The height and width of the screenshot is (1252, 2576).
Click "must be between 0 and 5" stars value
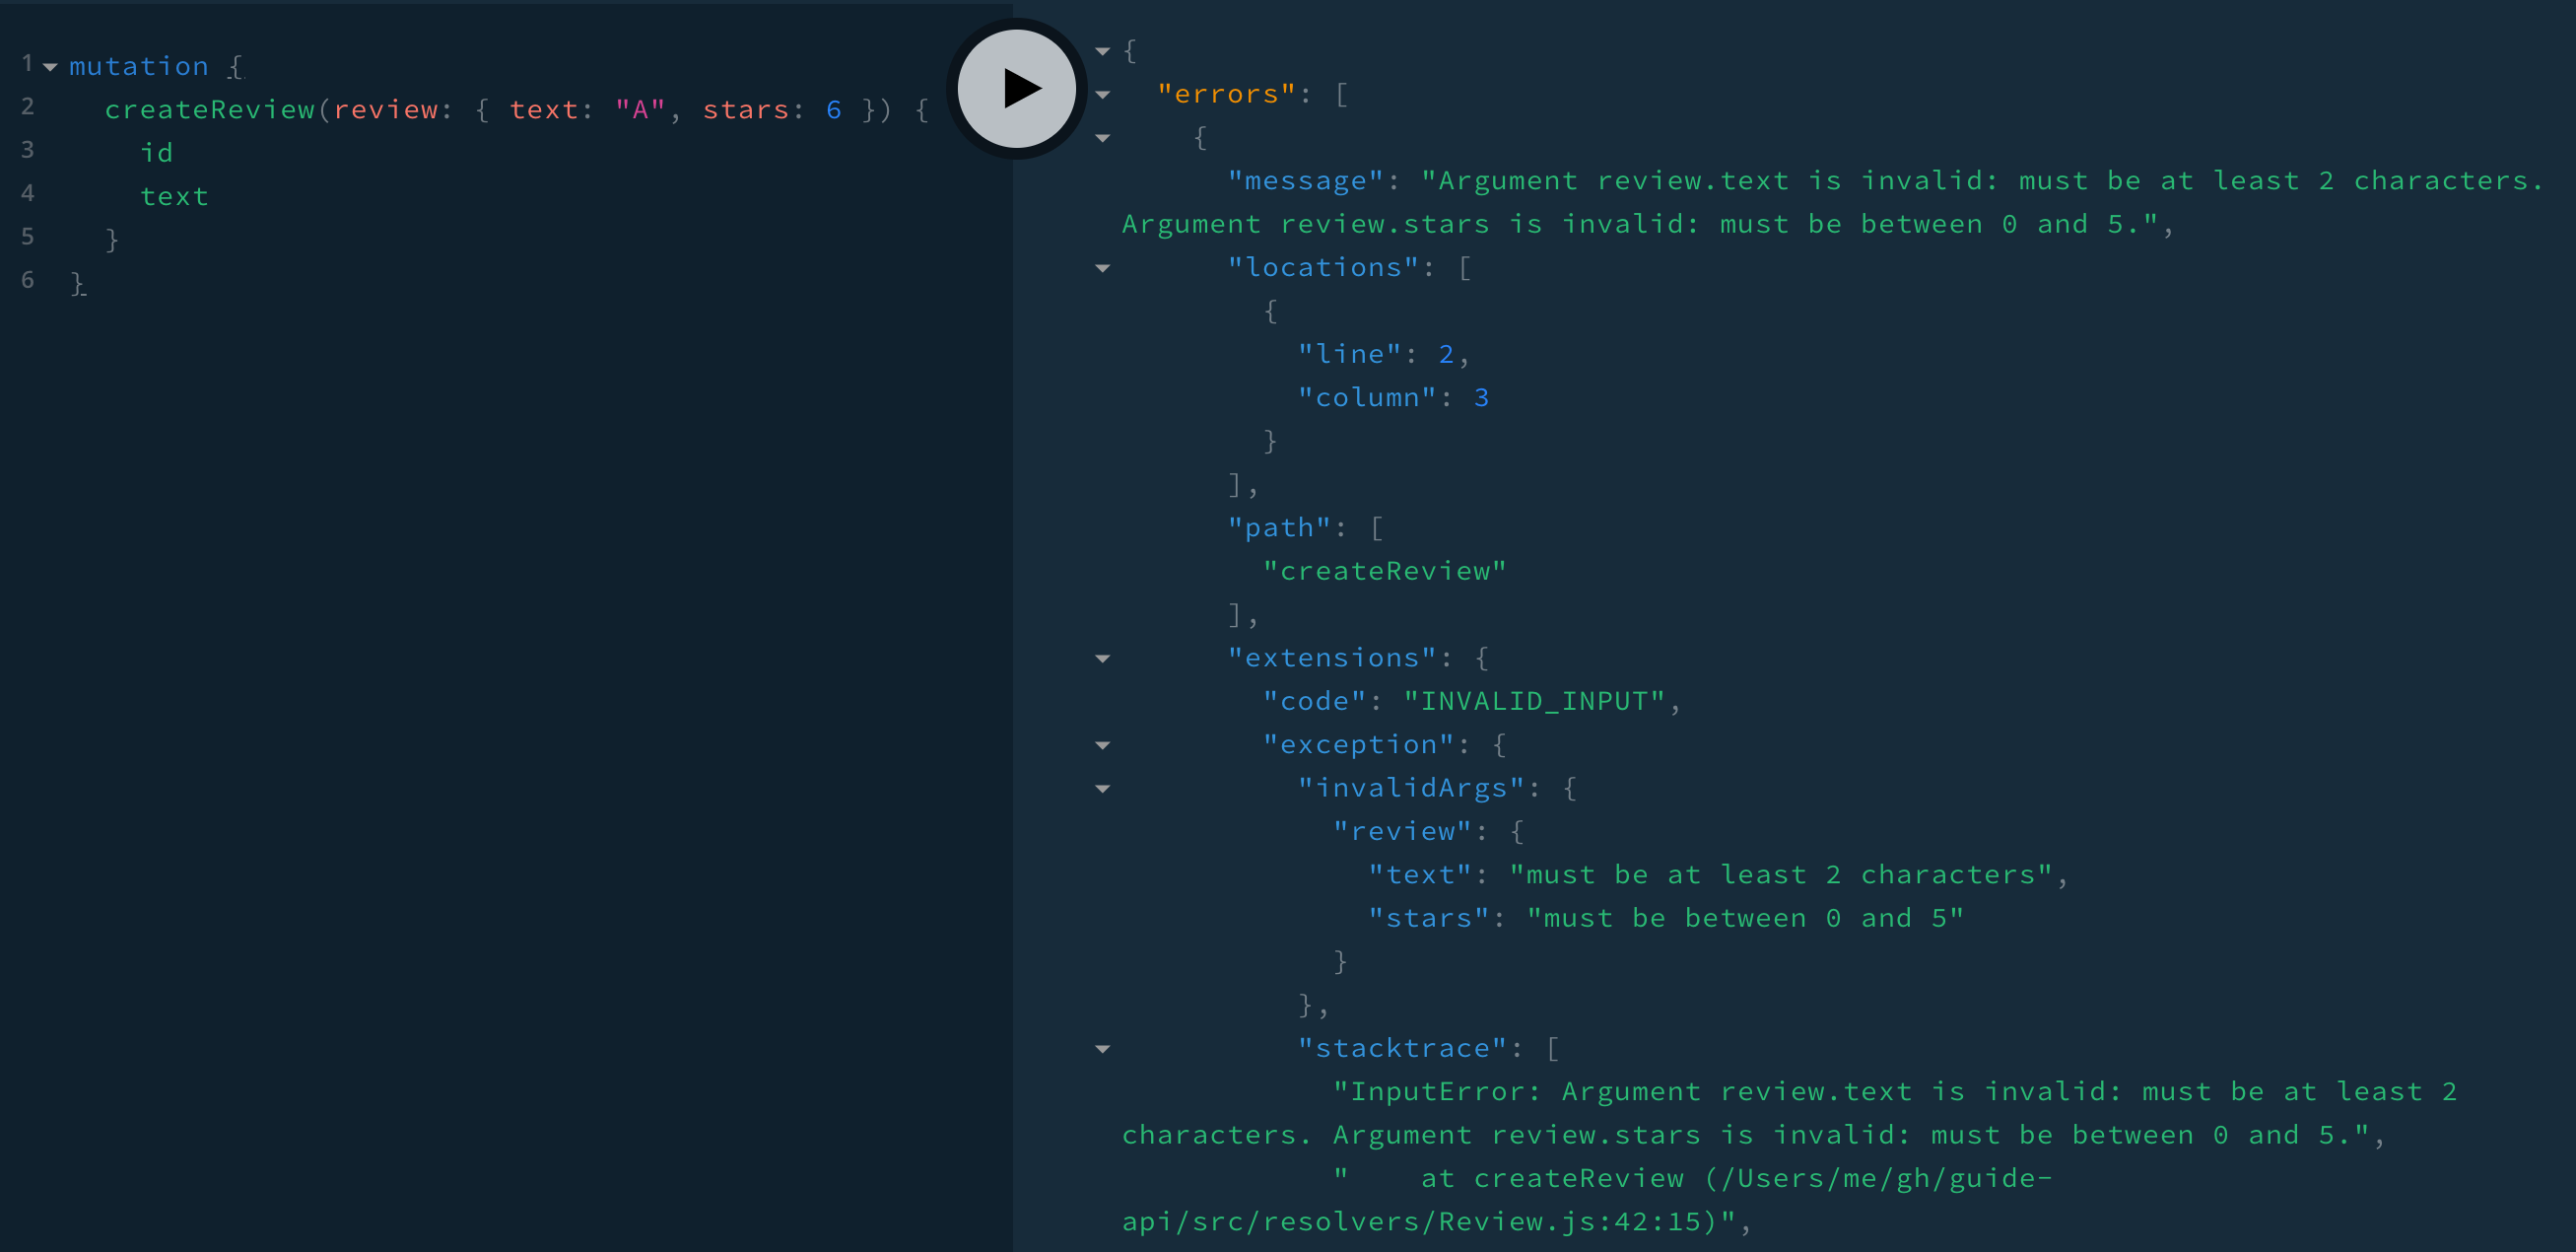pos(1745,918)
